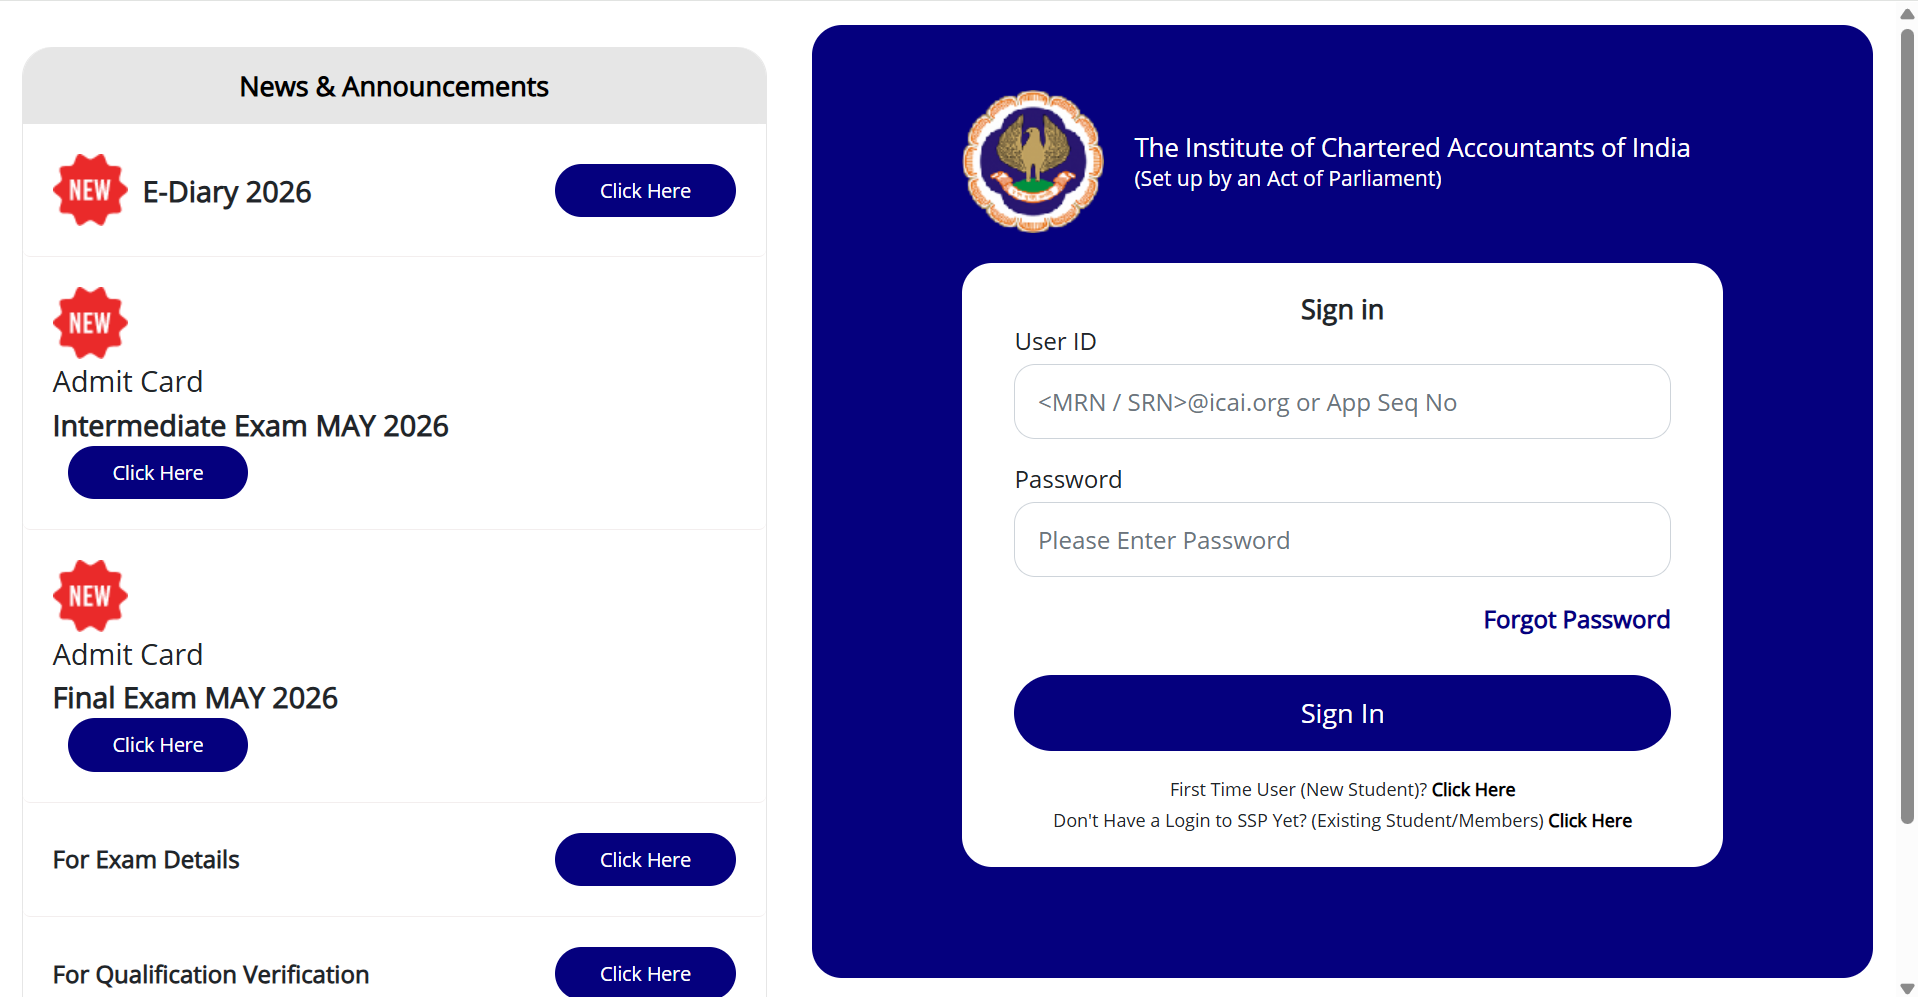Open Final Exam MAY 2026 admit card link

click(x=157, y=745)
